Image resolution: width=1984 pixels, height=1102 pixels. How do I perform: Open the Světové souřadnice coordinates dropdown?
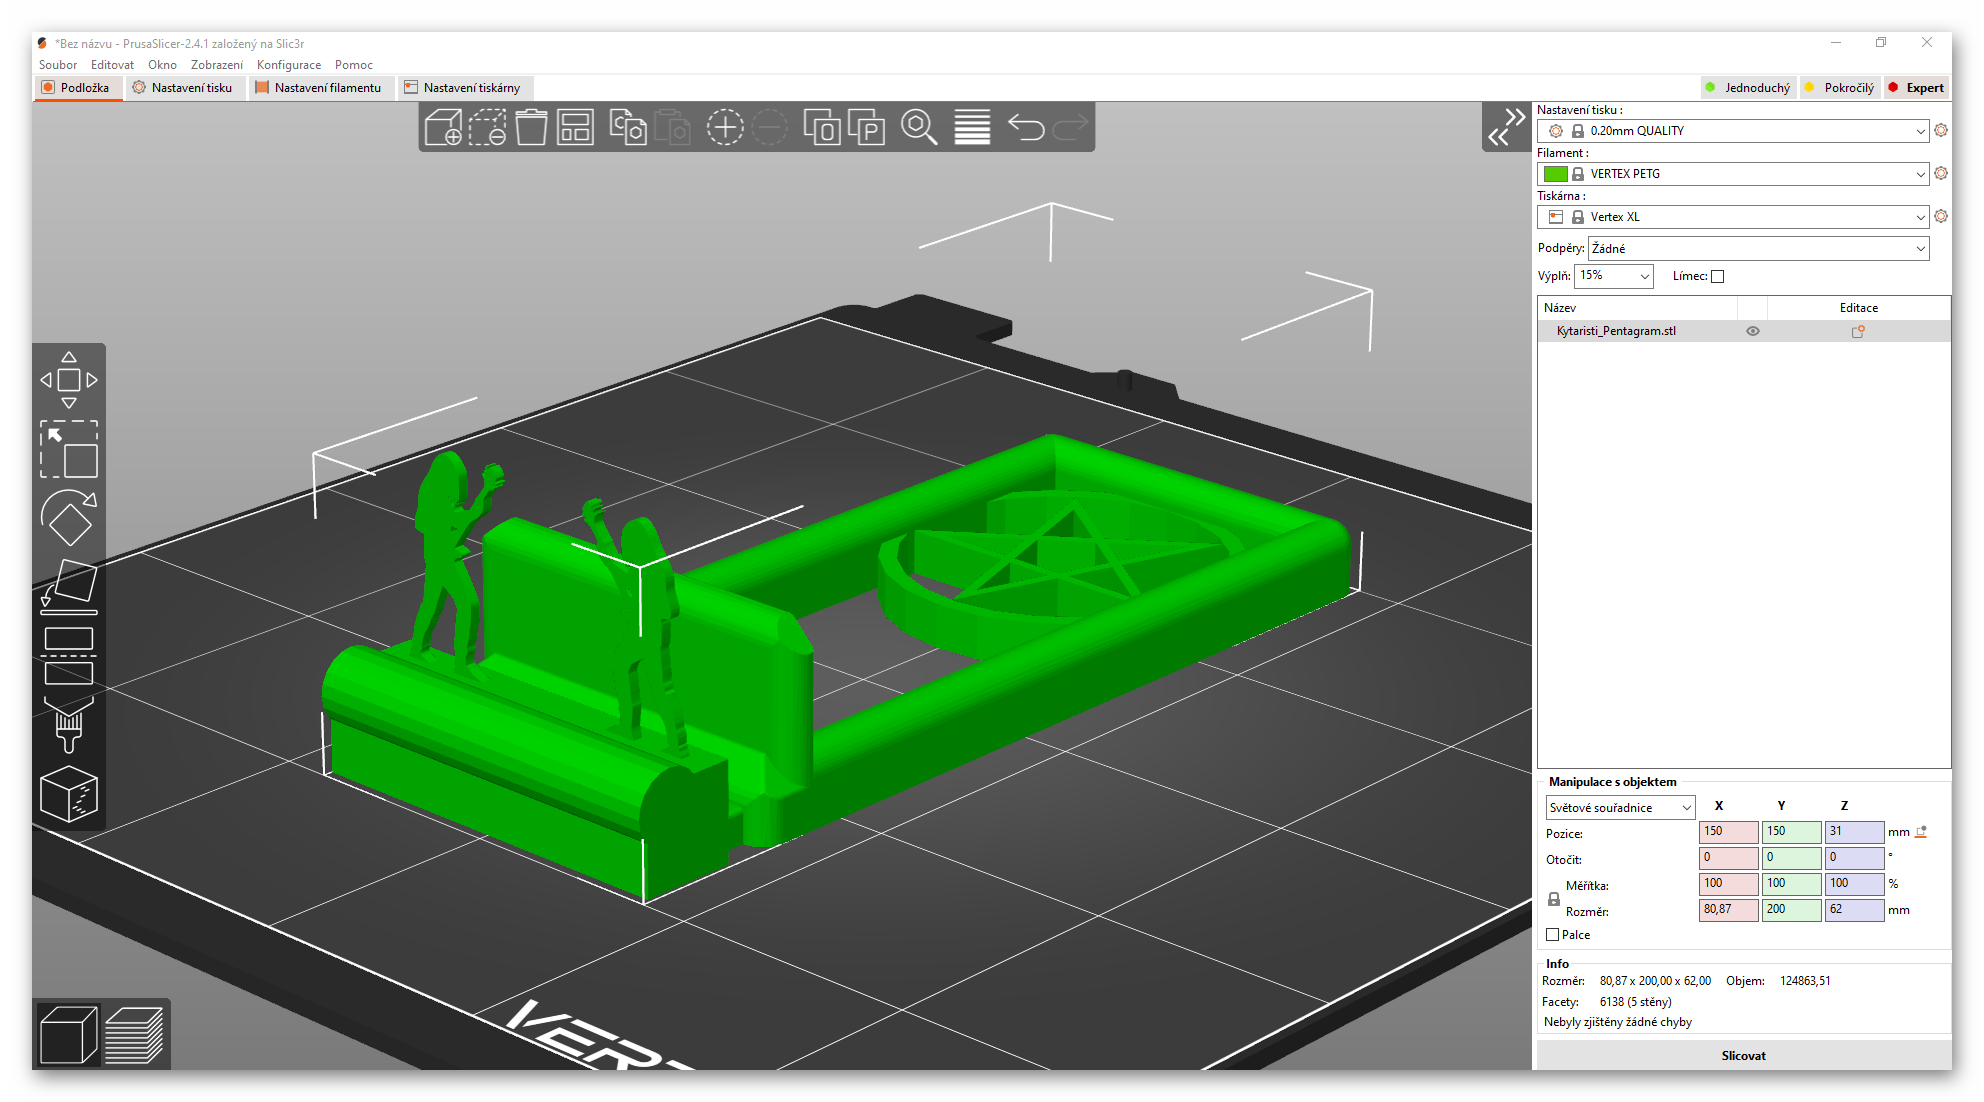(x=1620, y=807)
